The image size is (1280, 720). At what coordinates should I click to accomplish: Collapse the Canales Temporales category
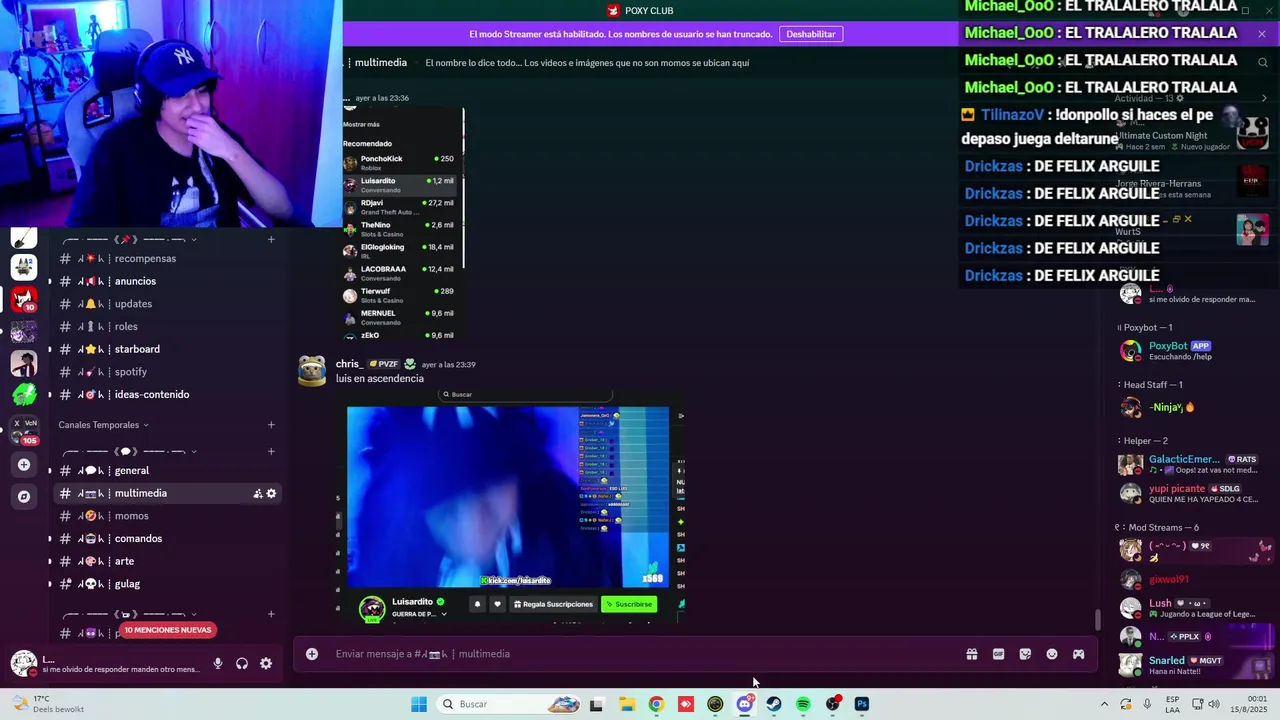pyautogui.click(x=103, y=425)
